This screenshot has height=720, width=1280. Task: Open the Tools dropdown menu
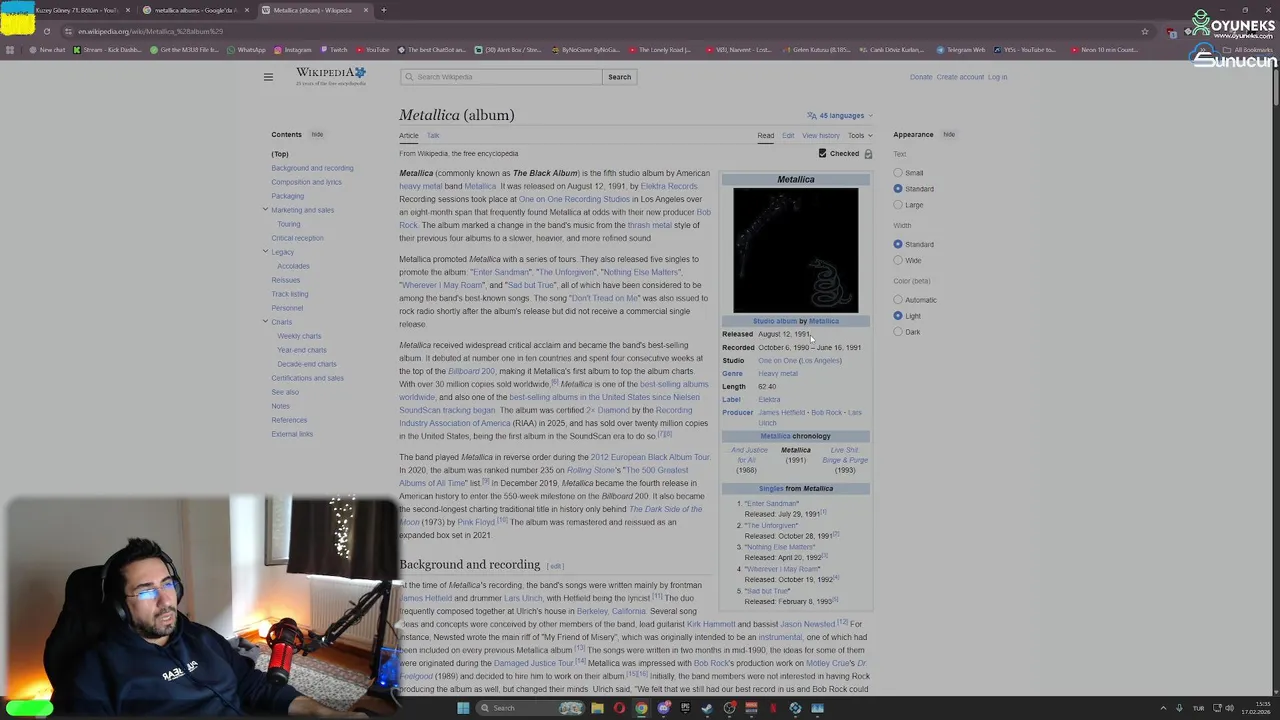point(860,135)
